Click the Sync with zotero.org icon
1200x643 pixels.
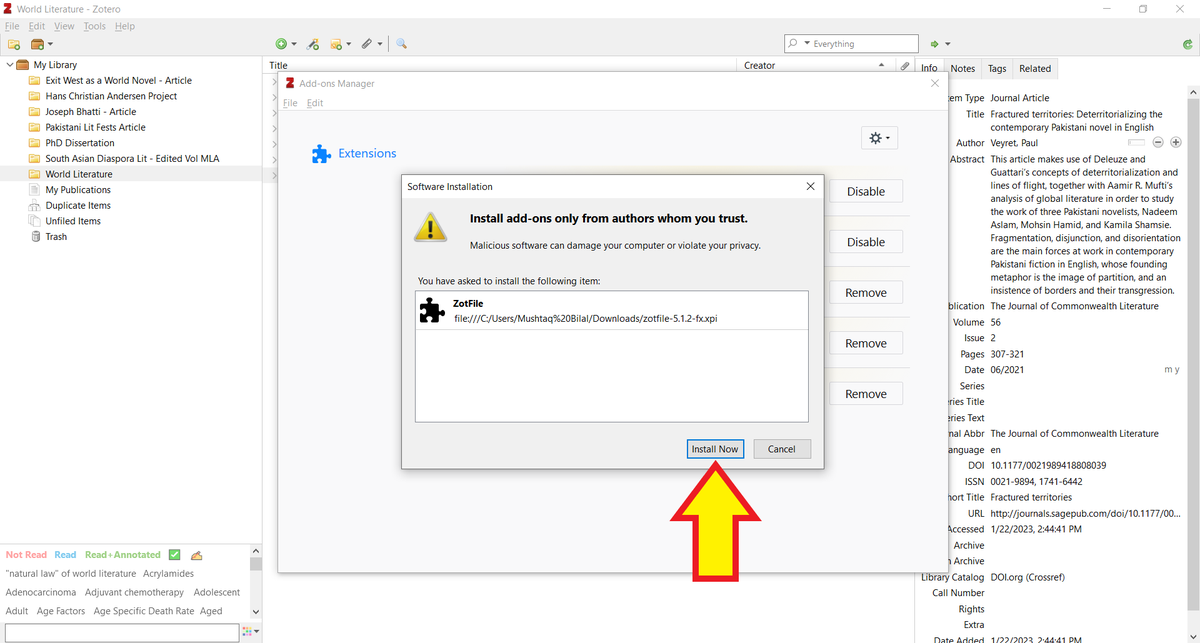(x=1186, y=44)
